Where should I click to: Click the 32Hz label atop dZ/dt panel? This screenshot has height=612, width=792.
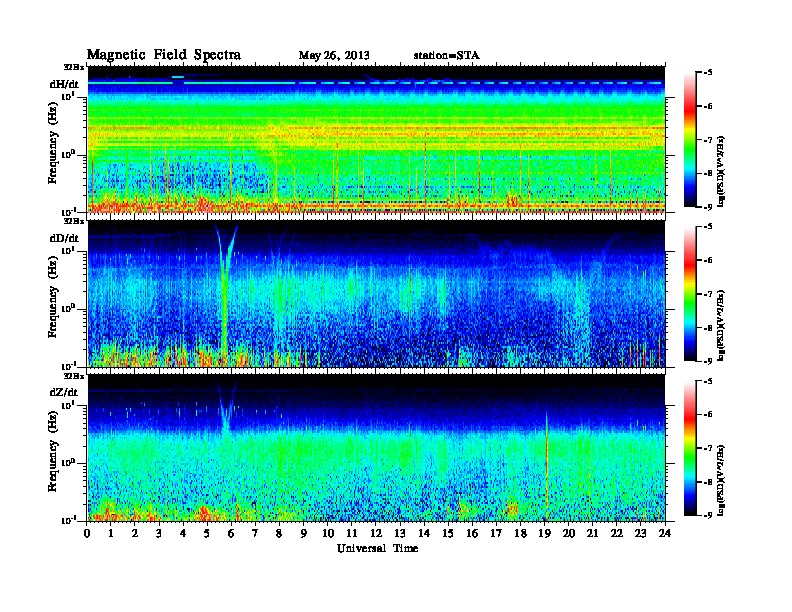click(x=74, y=376)
